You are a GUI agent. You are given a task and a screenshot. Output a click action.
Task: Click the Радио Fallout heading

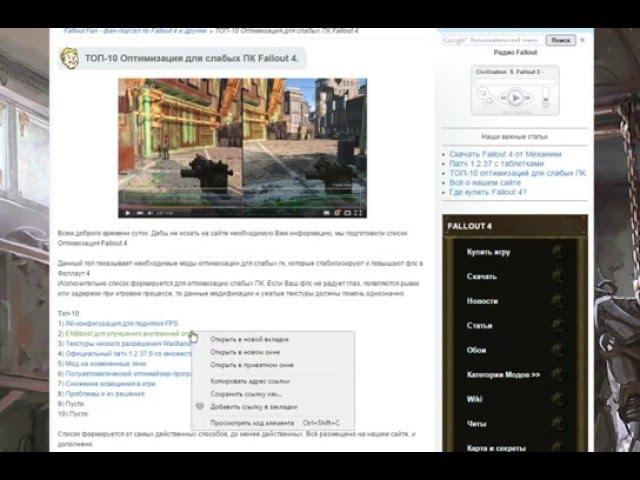coord(515,52)
